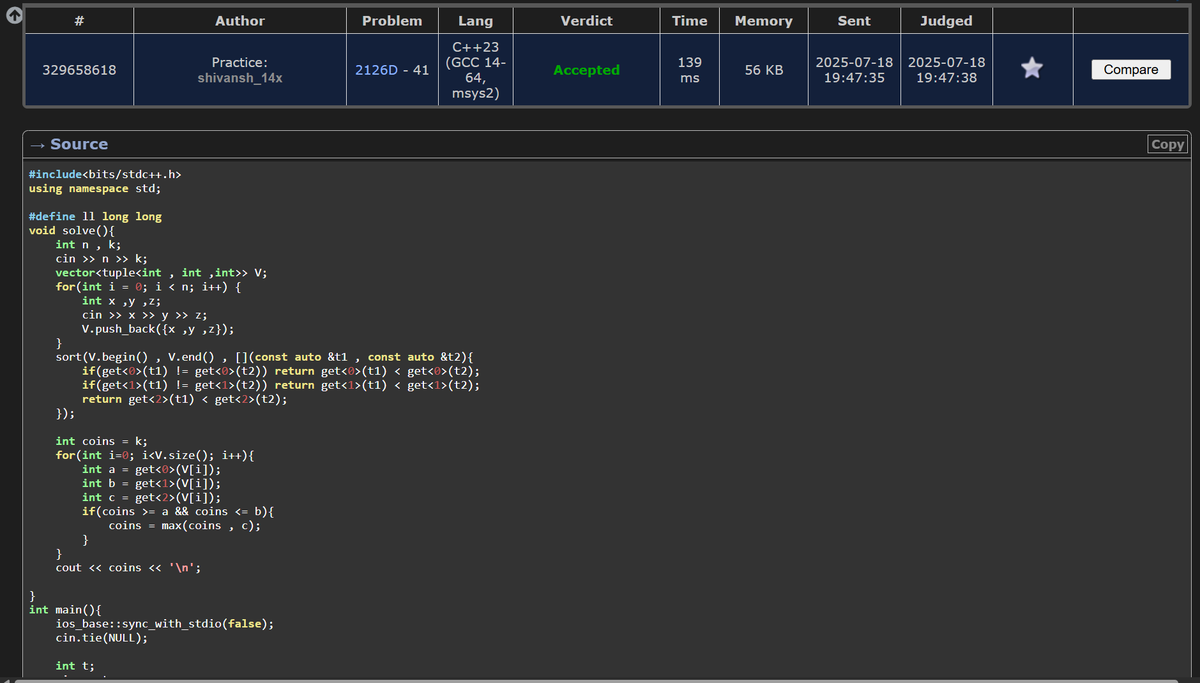Click the star favorite icon
This screenshot has height=683, width=1200.
tap(1032, 69)
